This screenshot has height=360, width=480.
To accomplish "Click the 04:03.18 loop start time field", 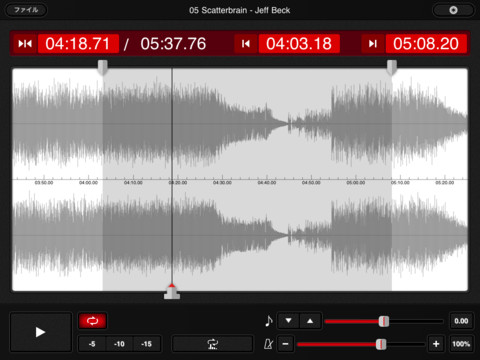I will pyautogui.click(x=299, y=44).
